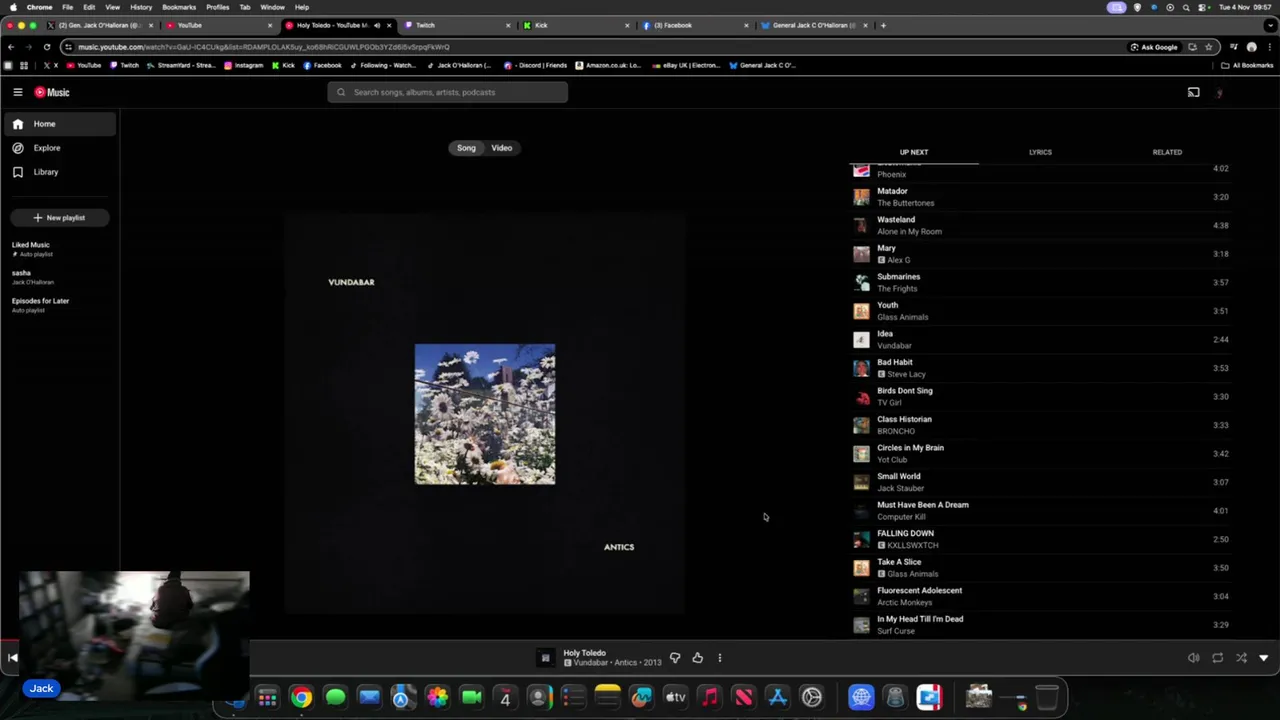Play Take A Slice by Glass Animals
This screenshot has width=1280, height=720.
(x=1040, y=567)
